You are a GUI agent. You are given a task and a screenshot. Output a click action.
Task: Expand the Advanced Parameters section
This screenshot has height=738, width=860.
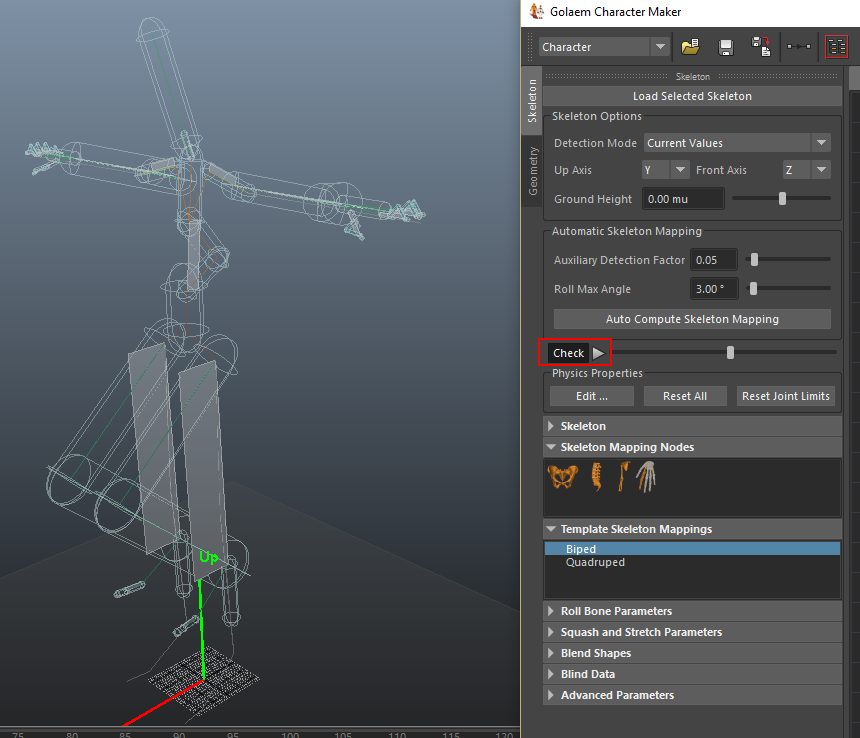692,695
